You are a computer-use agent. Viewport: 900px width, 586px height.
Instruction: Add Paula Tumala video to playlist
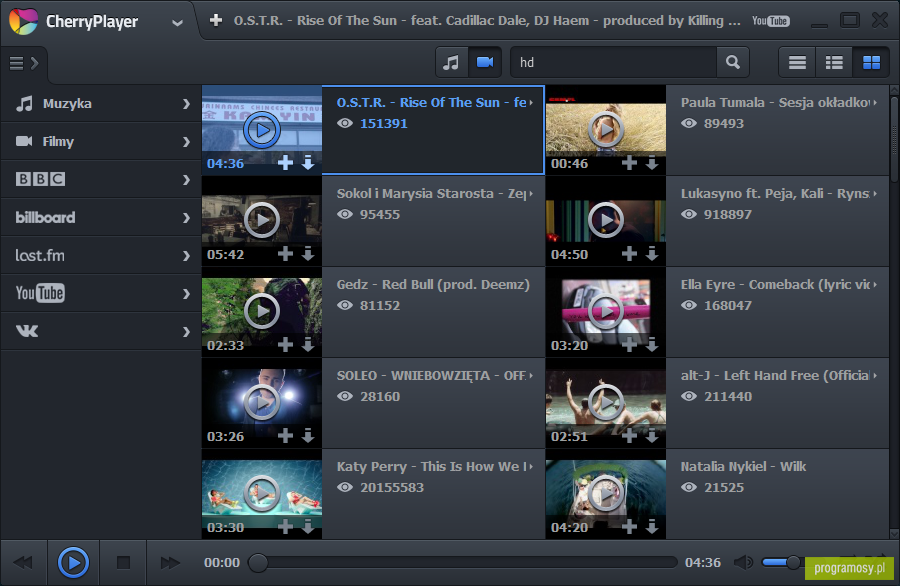coord(630,163)
